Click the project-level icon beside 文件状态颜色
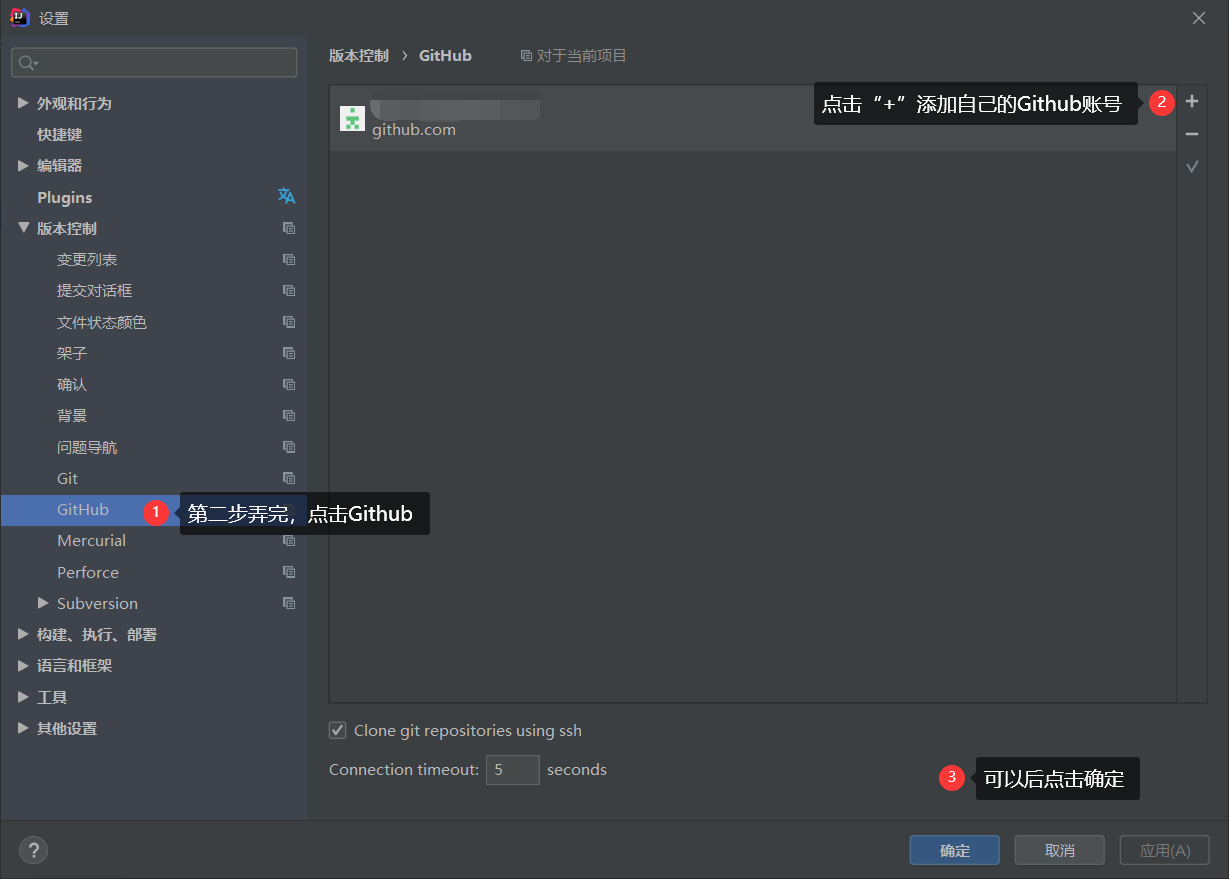The width and height of the screenshot is (1229, 879). click(x=289, y=322)
